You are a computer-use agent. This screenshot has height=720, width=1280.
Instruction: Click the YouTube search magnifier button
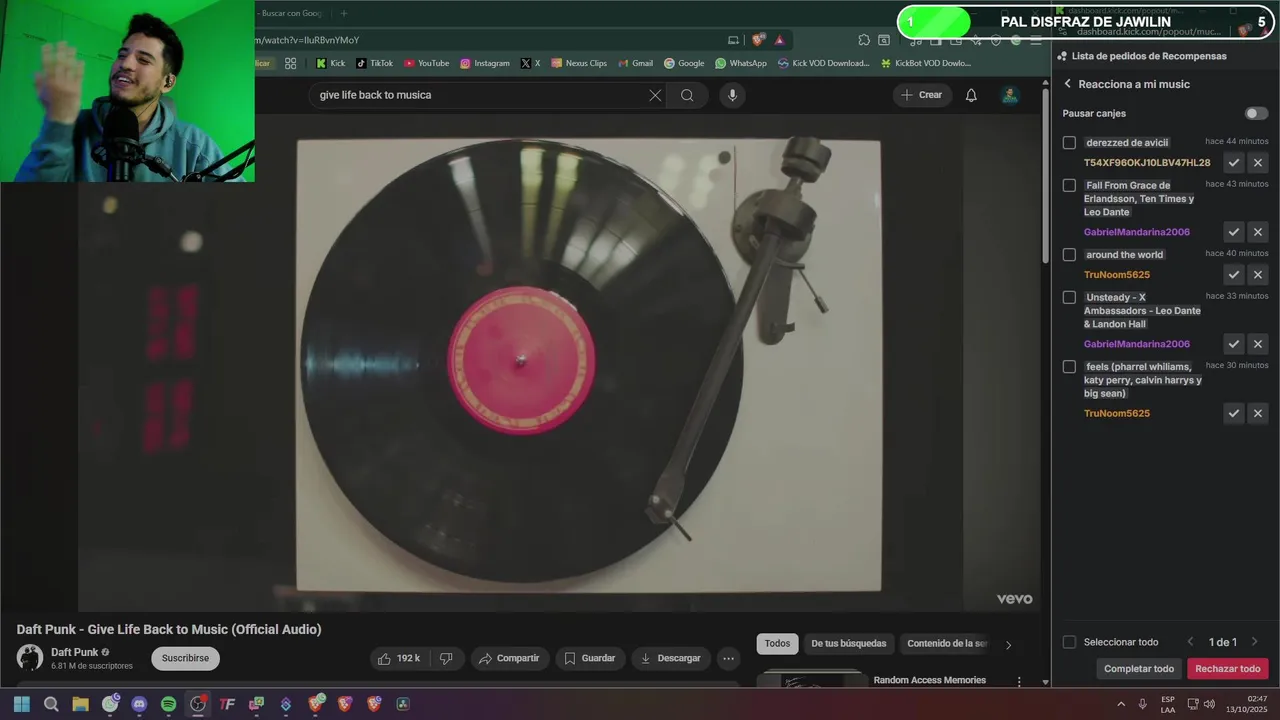(x=687, y=95)
